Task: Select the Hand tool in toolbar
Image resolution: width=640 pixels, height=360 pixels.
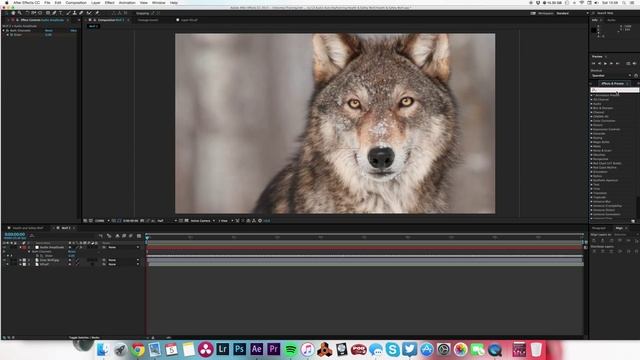Action: [13, 13]
